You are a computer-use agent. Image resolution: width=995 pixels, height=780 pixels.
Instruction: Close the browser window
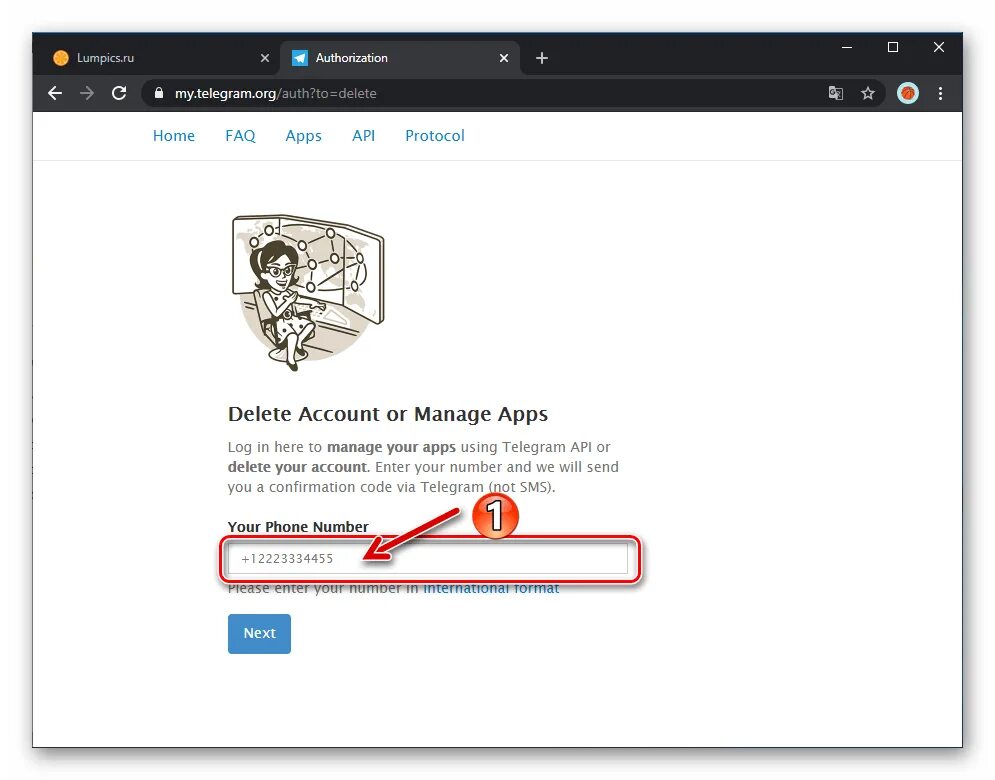[x=939, y=48]
